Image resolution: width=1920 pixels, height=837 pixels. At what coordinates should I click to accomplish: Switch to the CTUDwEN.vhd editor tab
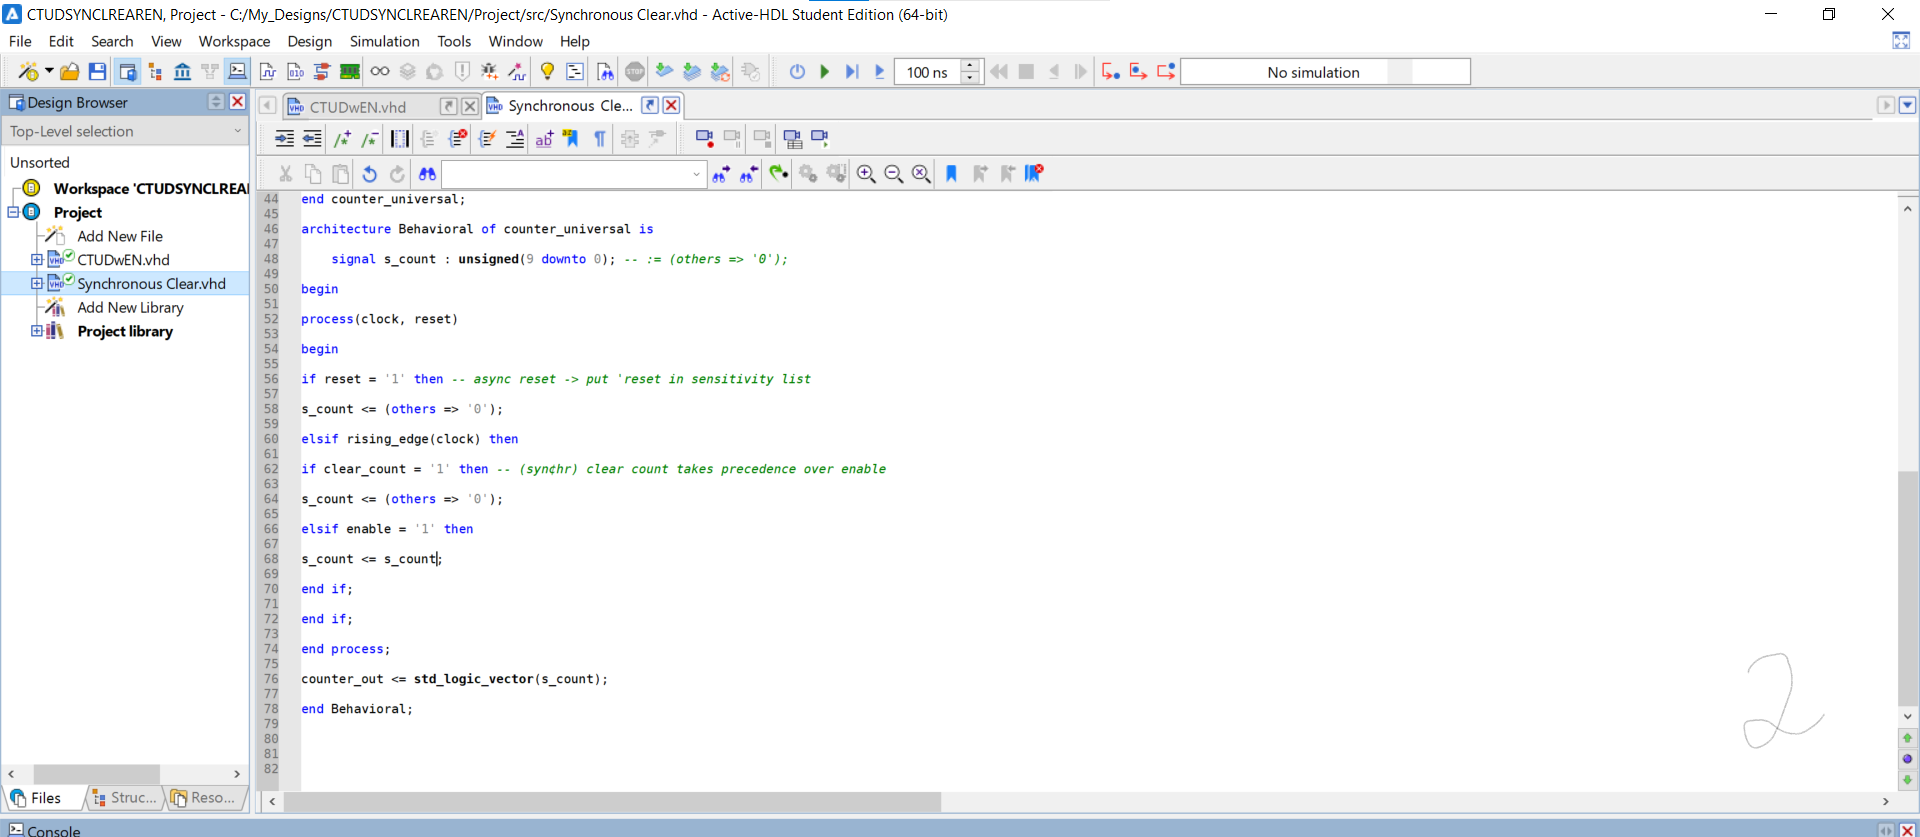click(358, 107)
